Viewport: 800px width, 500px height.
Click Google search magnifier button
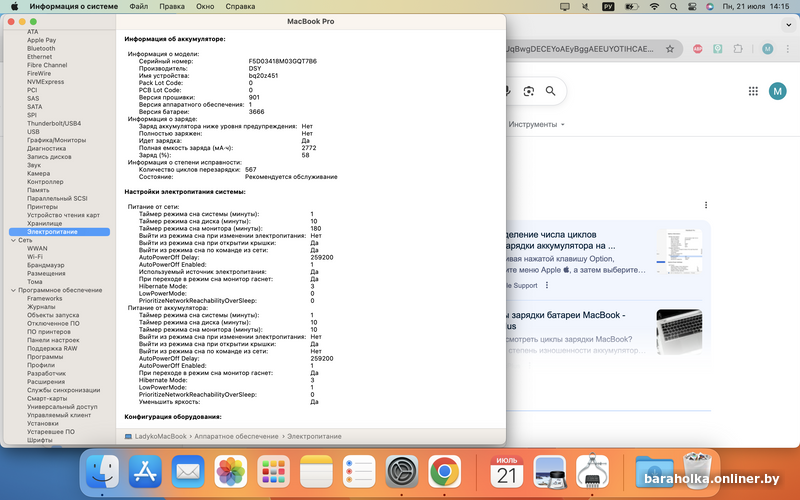pyautogui.click(x=551, y=91)
